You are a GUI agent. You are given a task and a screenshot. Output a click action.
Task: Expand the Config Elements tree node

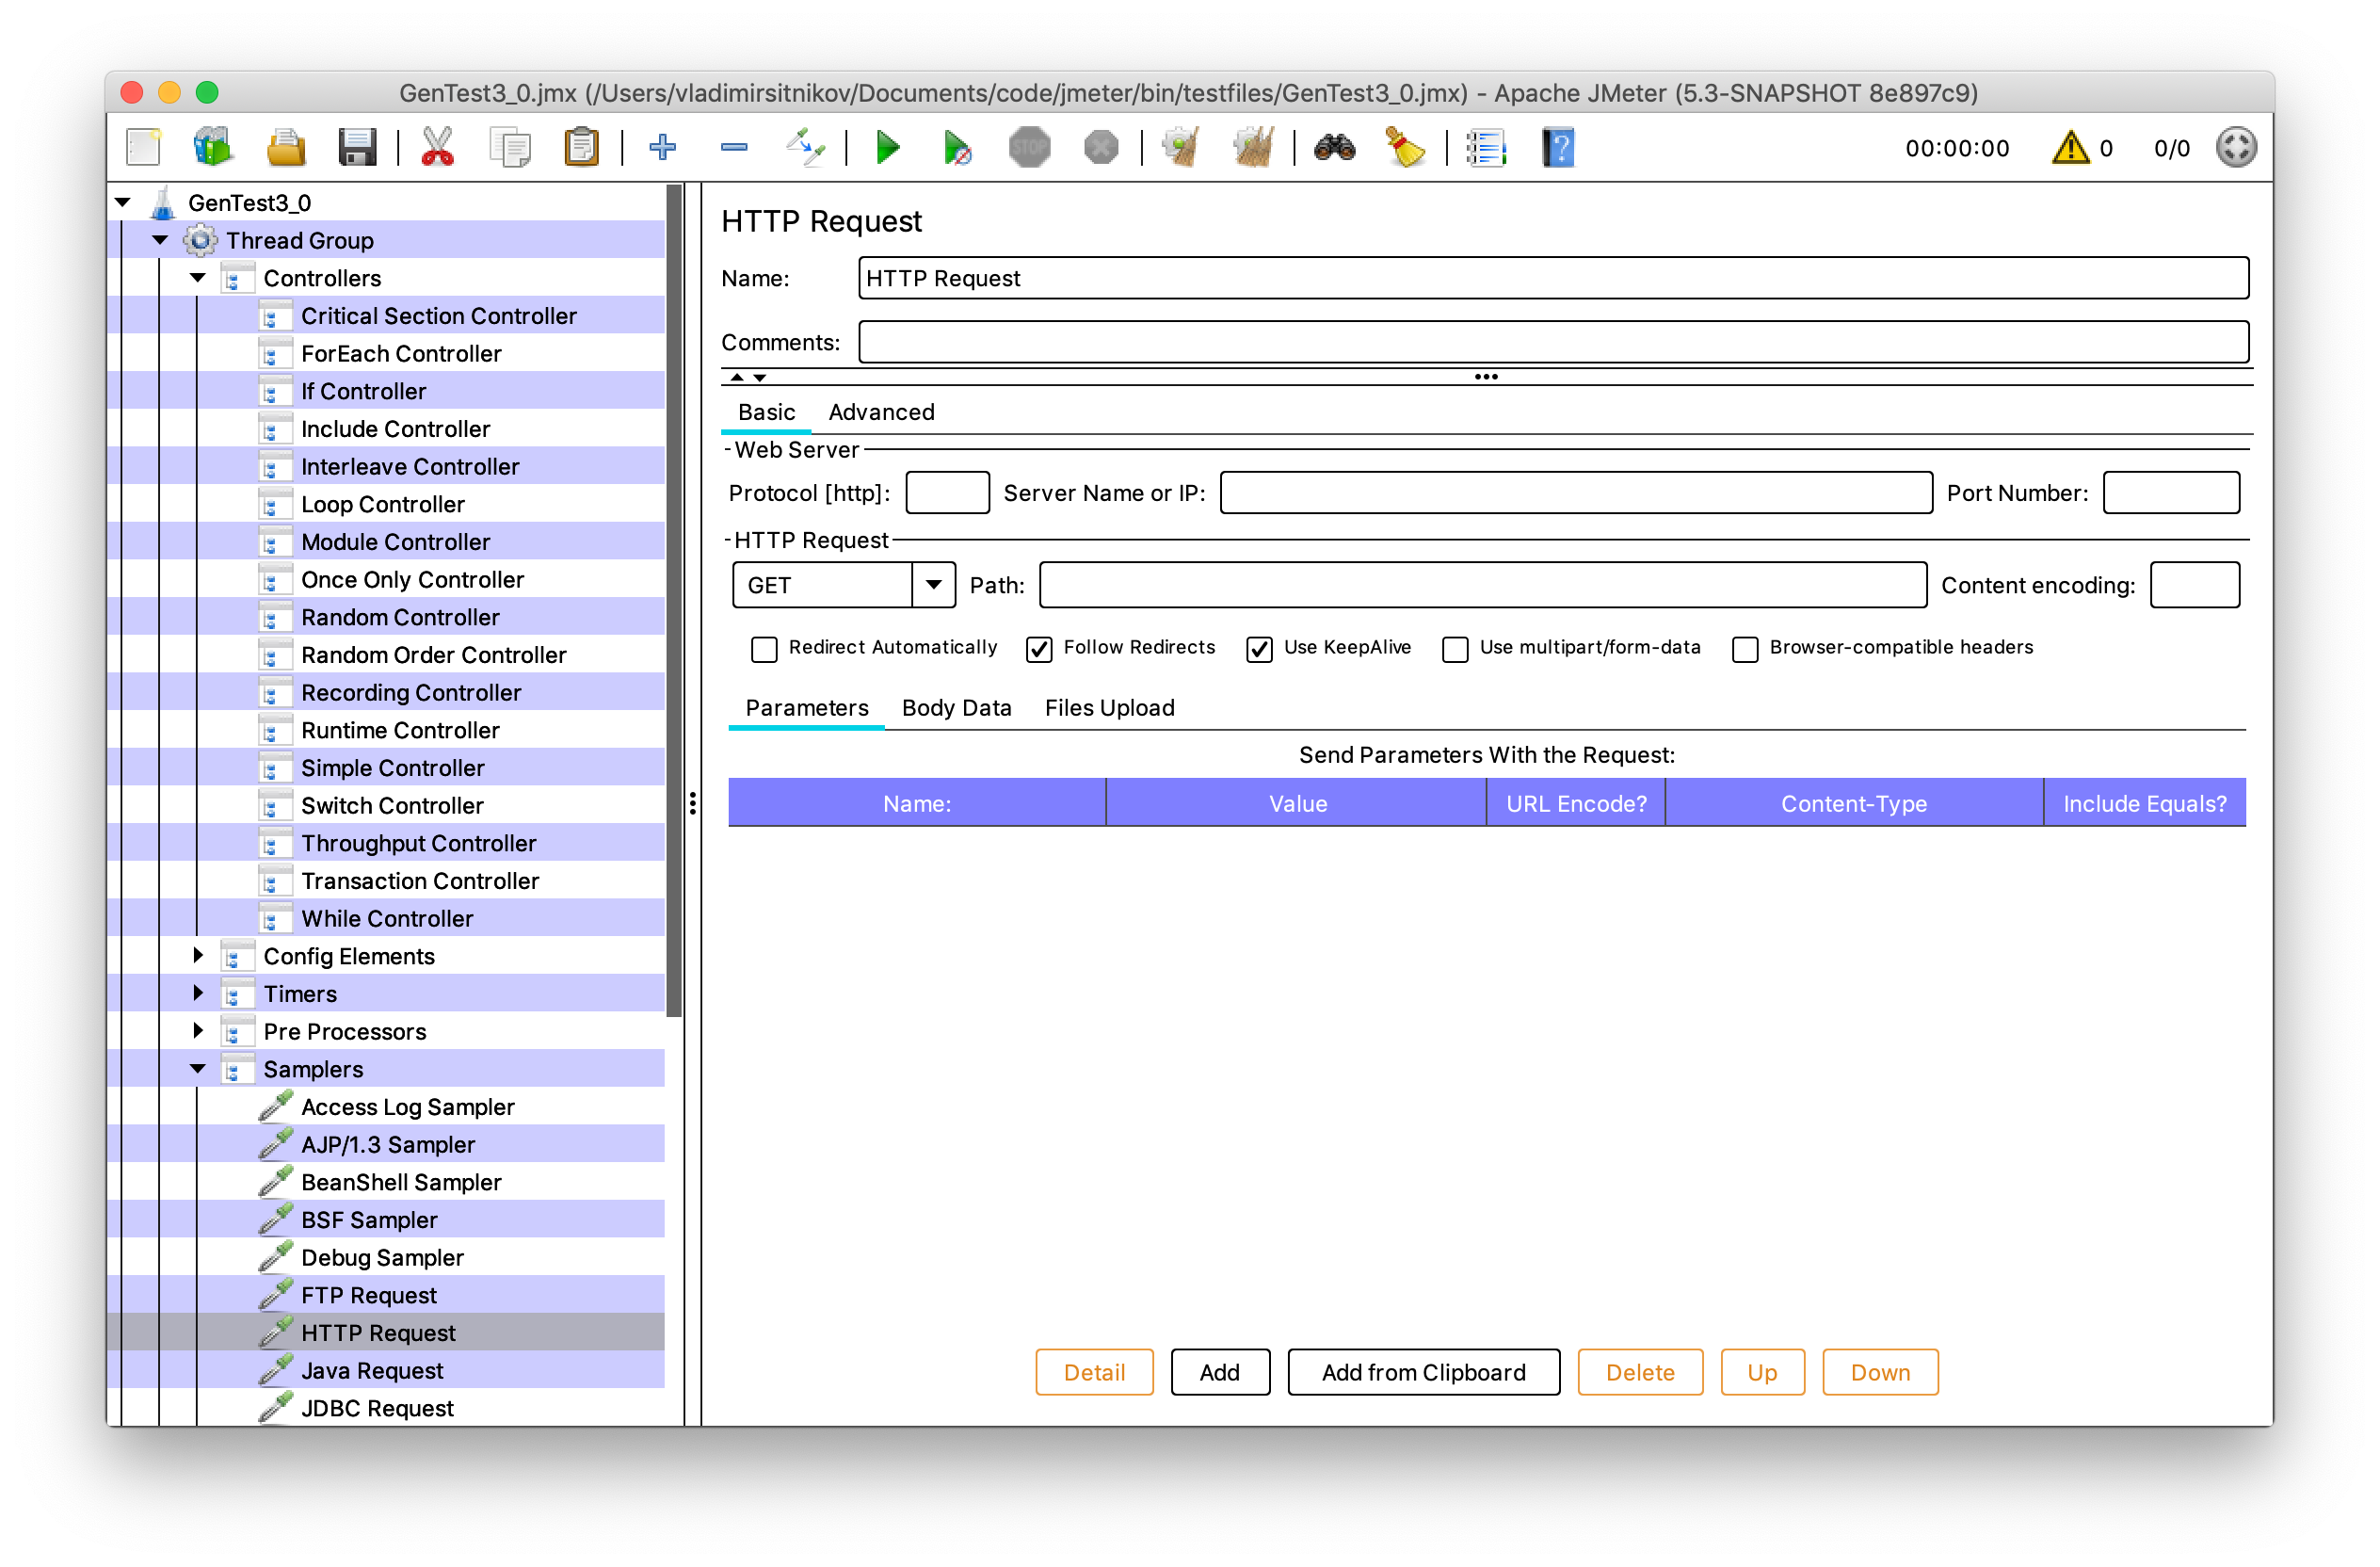[x=198, y=956]
